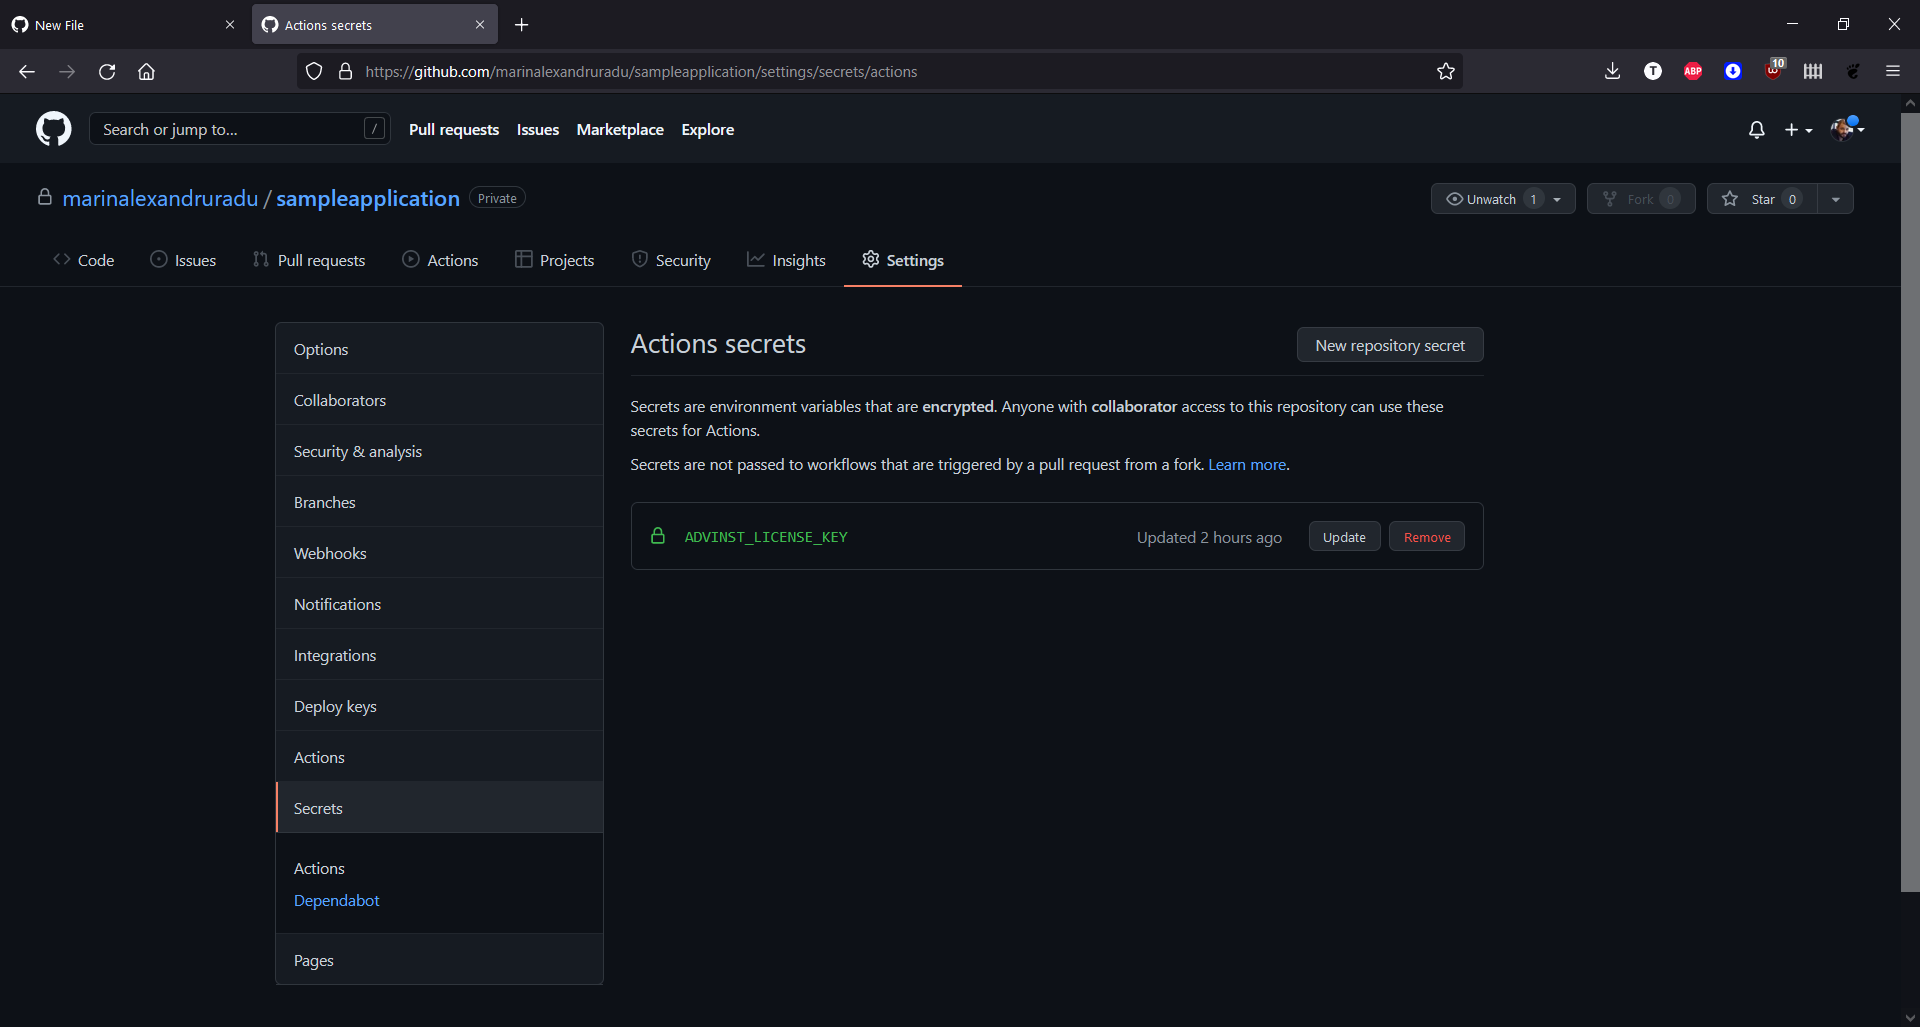The height and width of the screenshot is (1027, 1920).
Task: Close the Actions secrets tab
Action: (480, 25)
